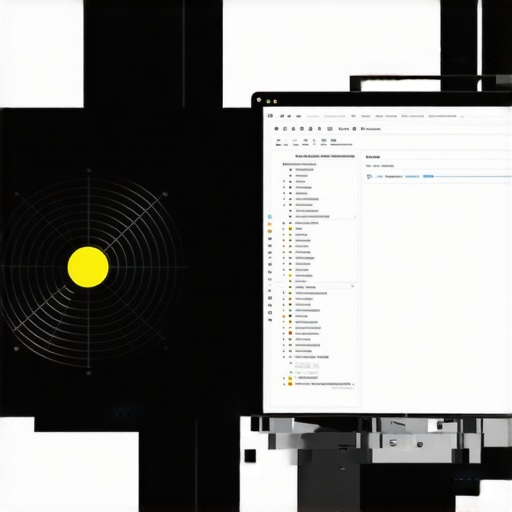Click the yellow folder icon near the tree bottom

(290, 378)
